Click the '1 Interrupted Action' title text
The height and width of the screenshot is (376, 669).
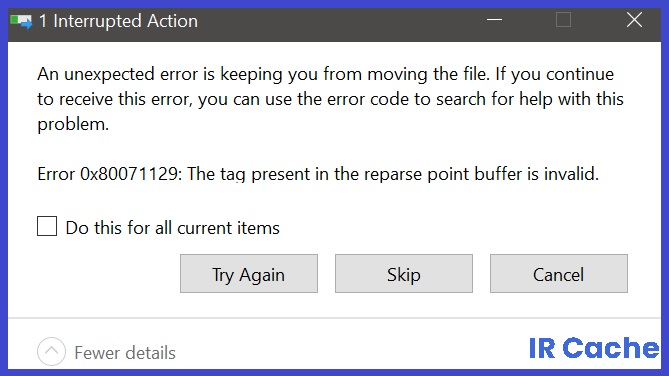coord(118,21)
